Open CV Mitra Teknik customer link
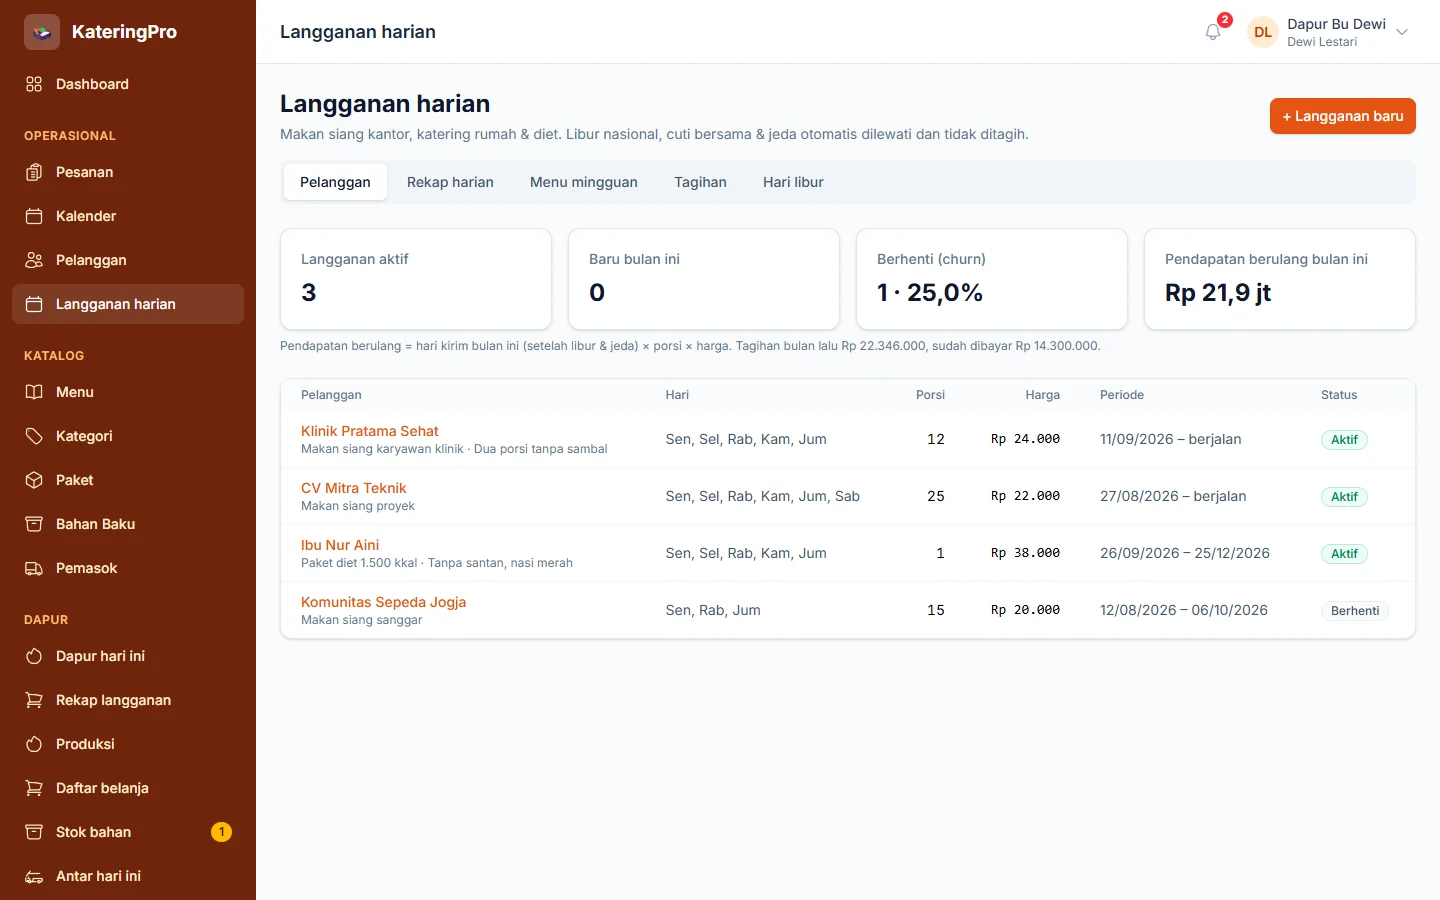Screen dimensions: 1440x900 [x=354, y=488]
